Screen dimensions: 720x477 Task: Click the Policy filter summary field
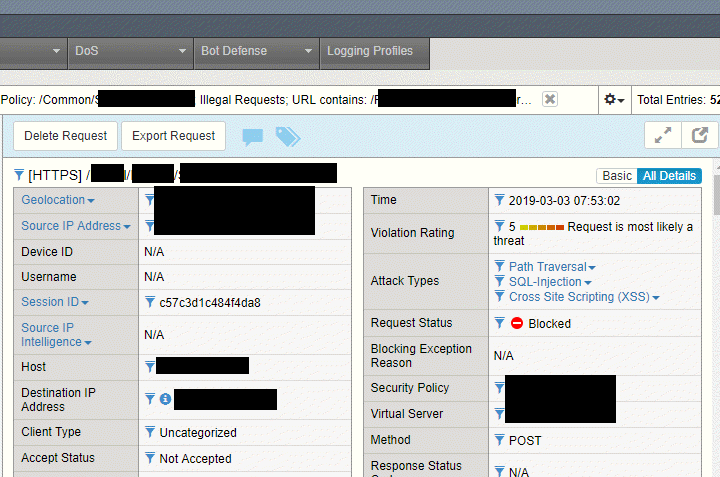coord(298,100)
